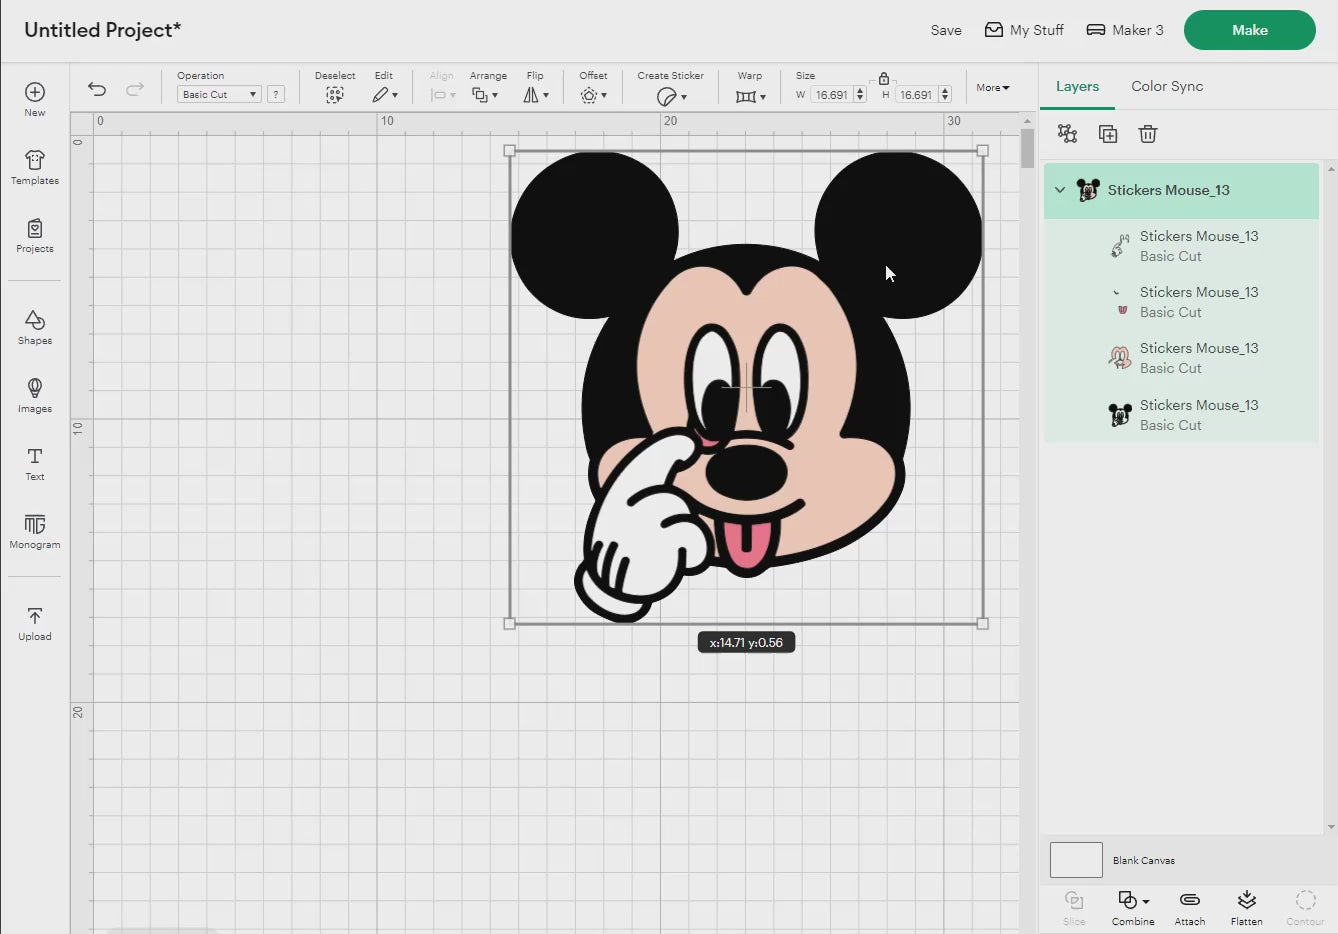Click the Blank Canvas color swatch
The width and height of the screenshot is (1338, 934).
pos(1076,860)
